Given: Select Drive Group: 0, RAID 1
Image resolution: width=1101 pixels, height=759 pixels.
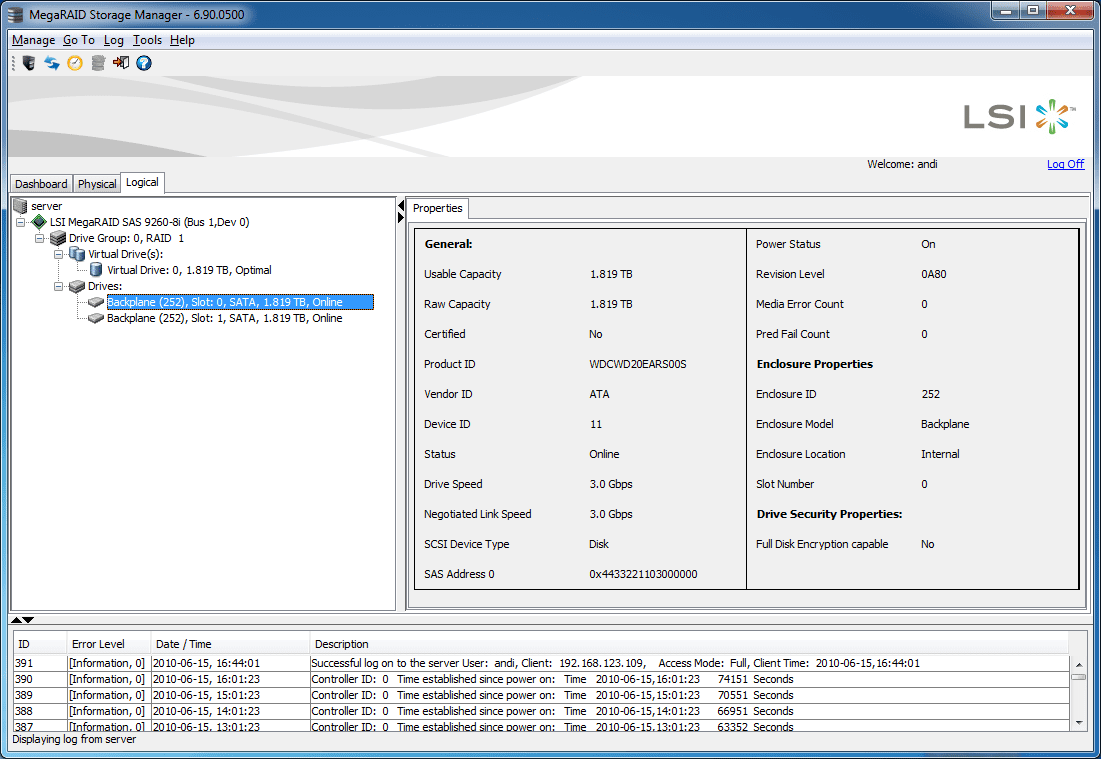Looking at the screenshot, I should click(126, 238).
